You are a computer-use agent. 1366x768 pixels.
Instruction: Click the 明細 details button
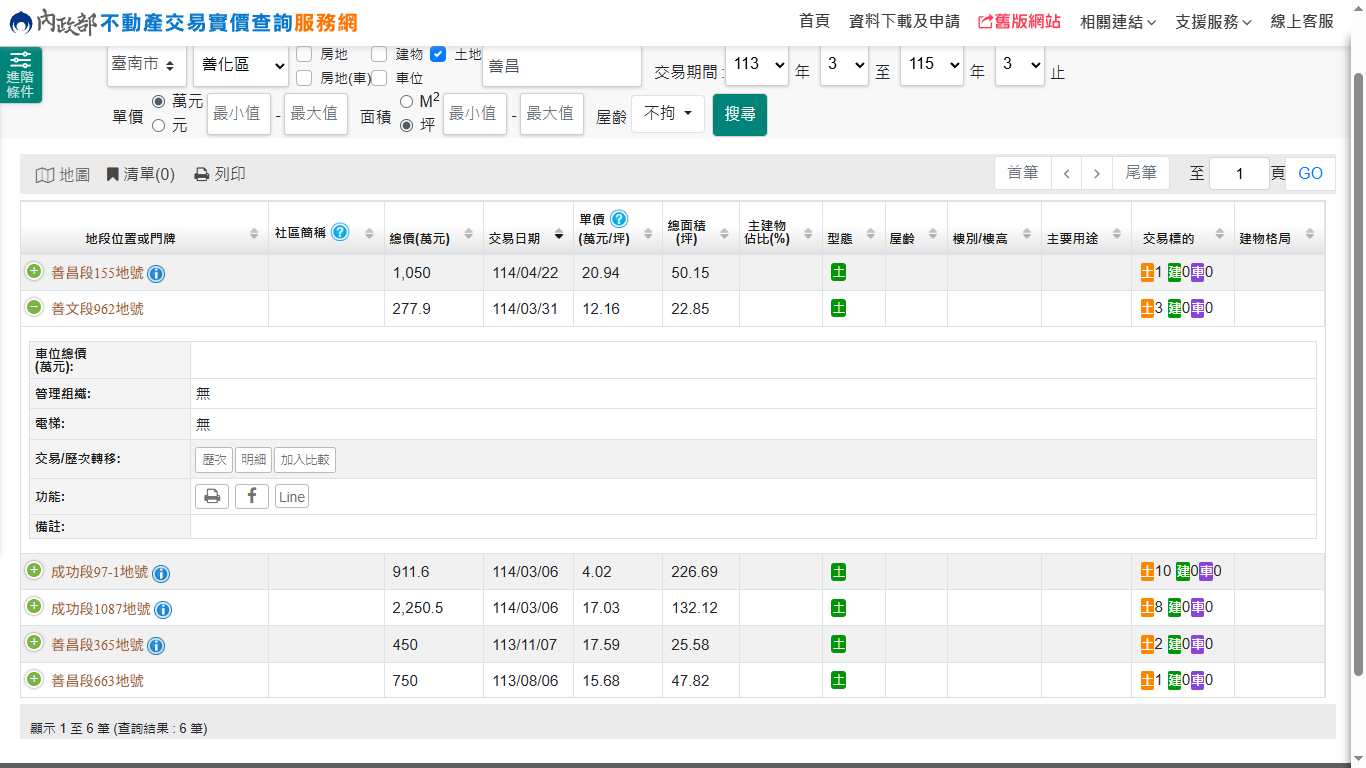click(253, 460)
